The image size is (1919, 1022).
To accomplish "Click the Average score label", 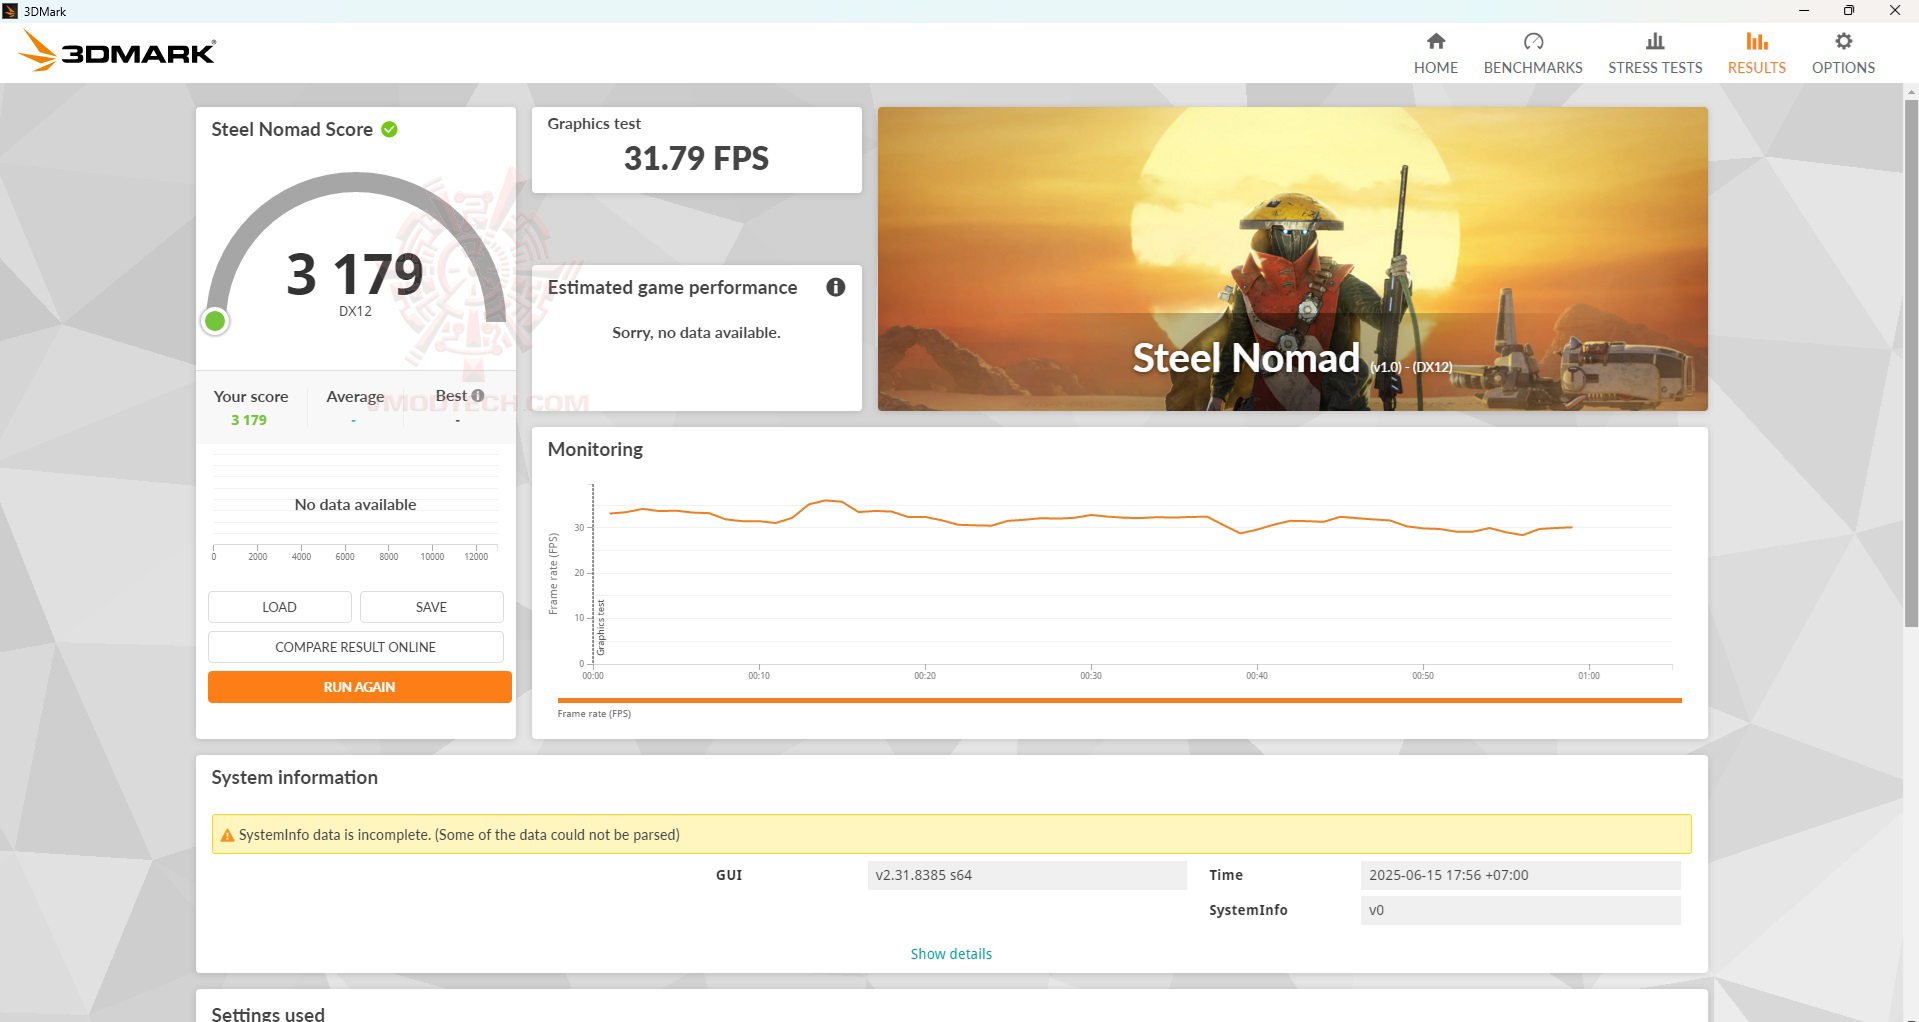I will click(355, 396).
